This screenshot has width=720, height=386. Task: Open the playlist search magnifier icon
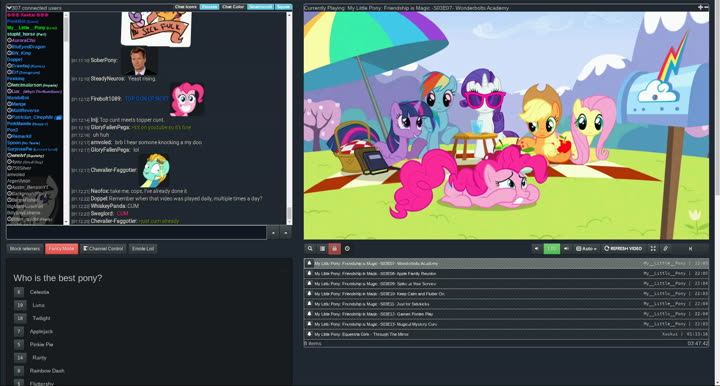click(x=310, y=249)
